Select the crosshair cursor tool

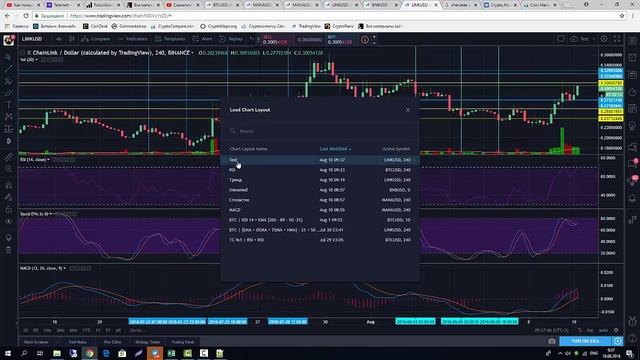click(x=9, y=57)
